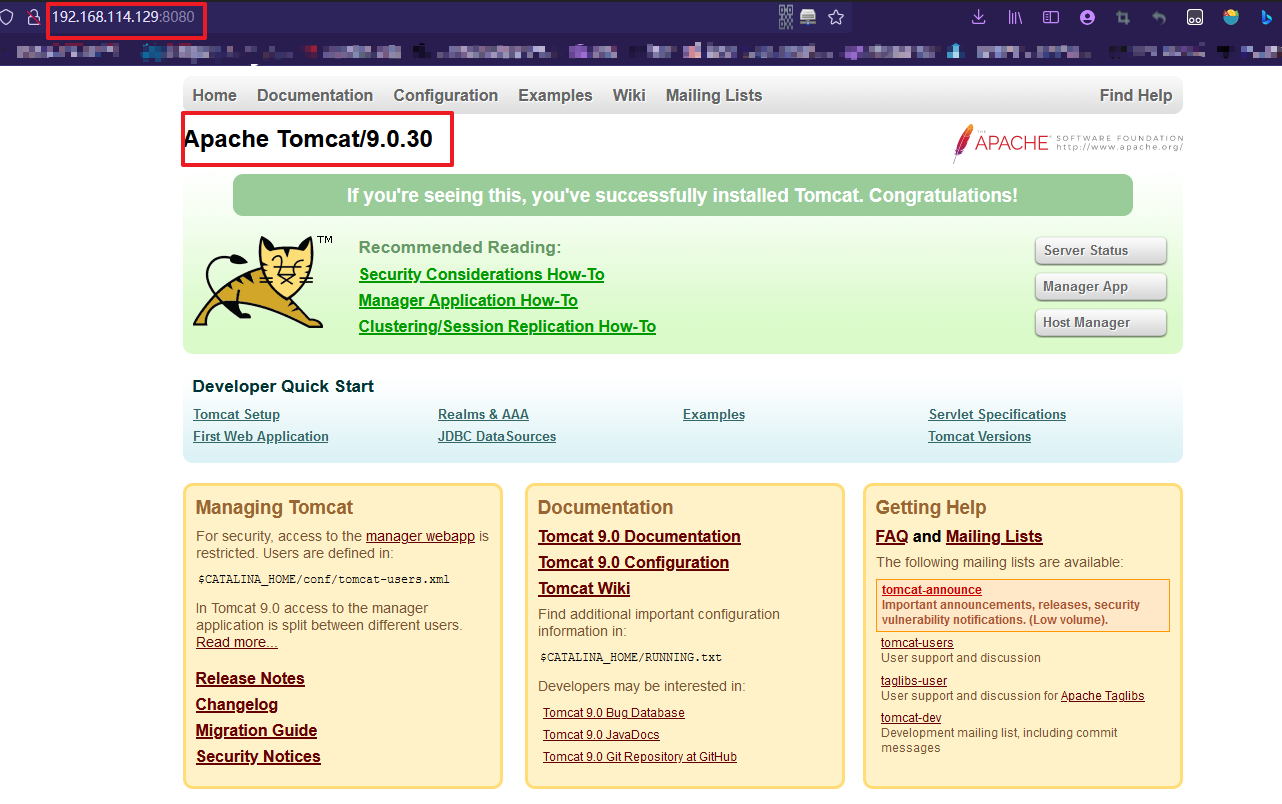Open Documentation in the top nav bar
Image resolution: width=1282 pixels, height=804 pixels.
tap(315, 95)
